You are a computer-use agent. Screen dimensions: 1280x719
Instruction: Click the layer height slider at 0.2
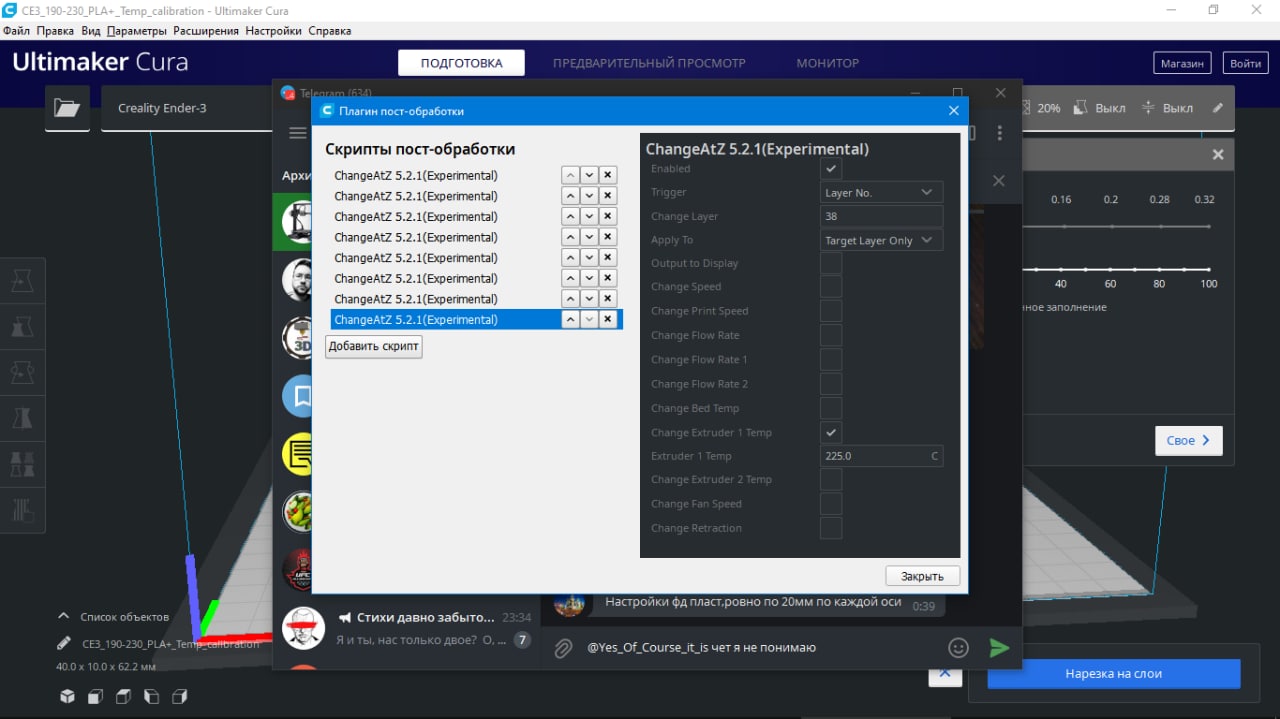1111,227
